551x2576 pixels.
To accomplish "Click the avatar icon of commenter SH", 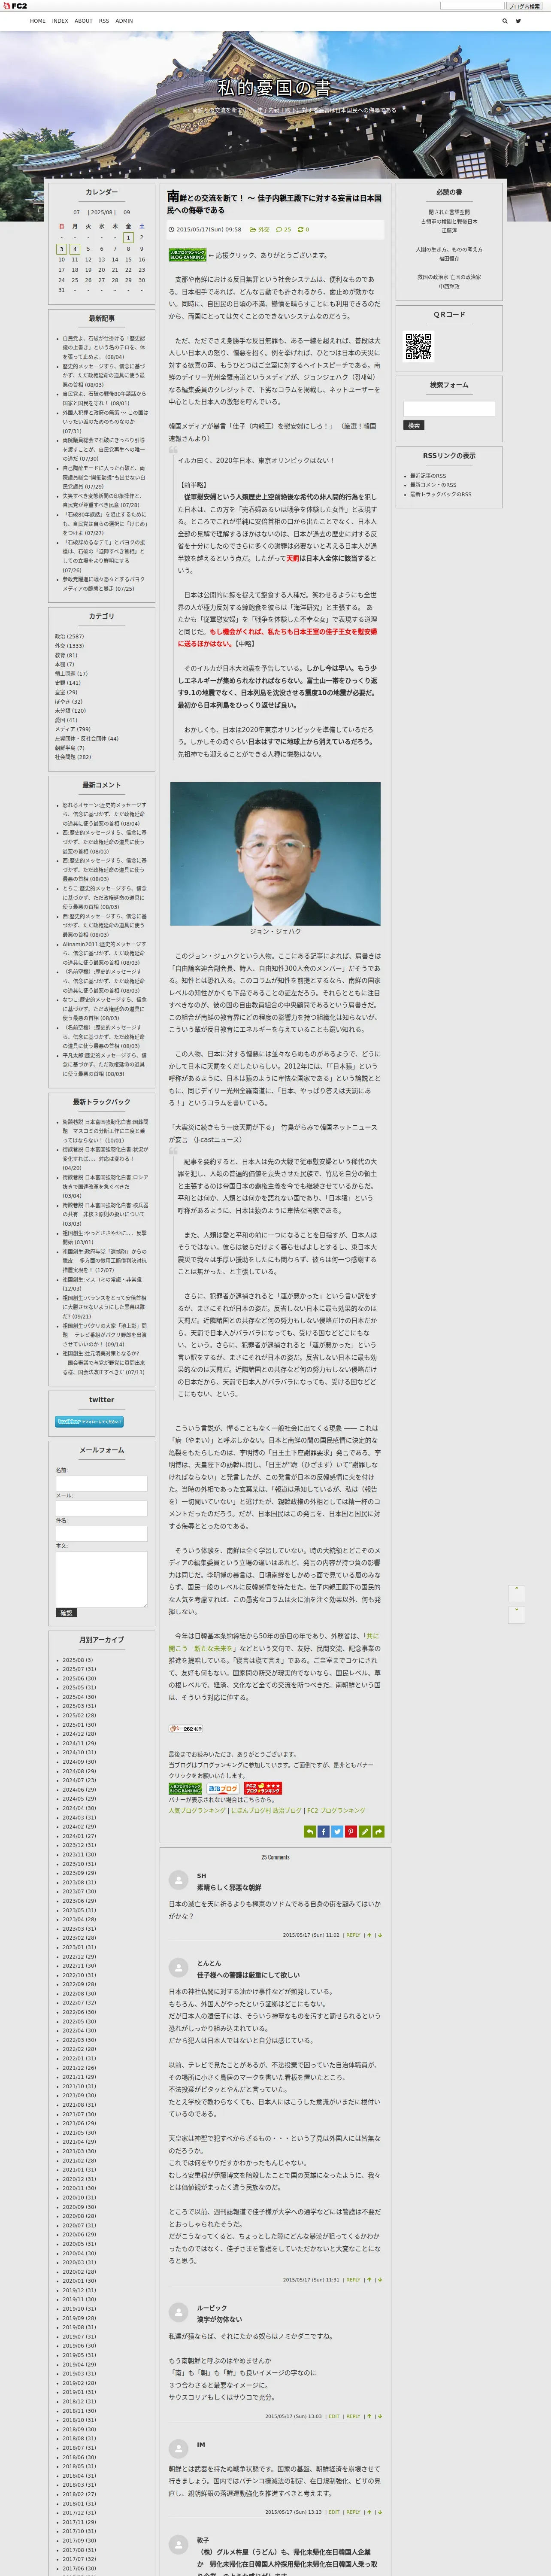I will 179,1879.
